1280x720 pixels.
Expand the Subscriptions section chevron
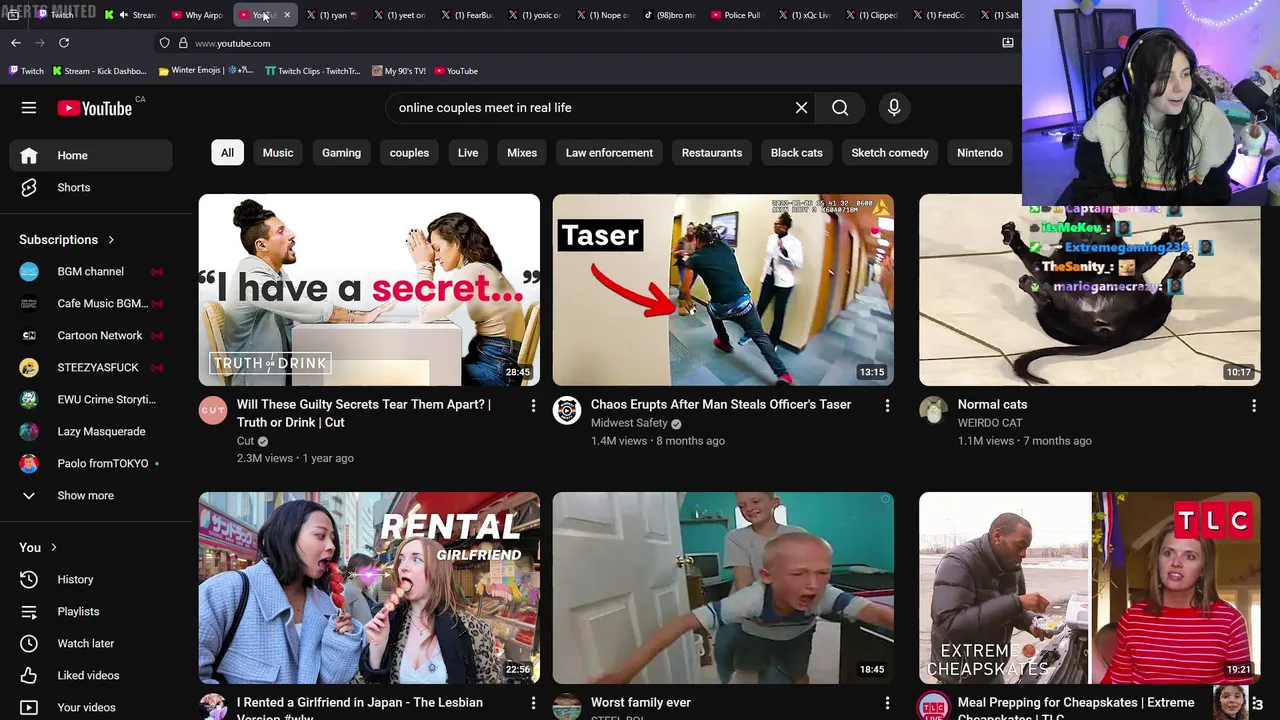tap(111, 240)
